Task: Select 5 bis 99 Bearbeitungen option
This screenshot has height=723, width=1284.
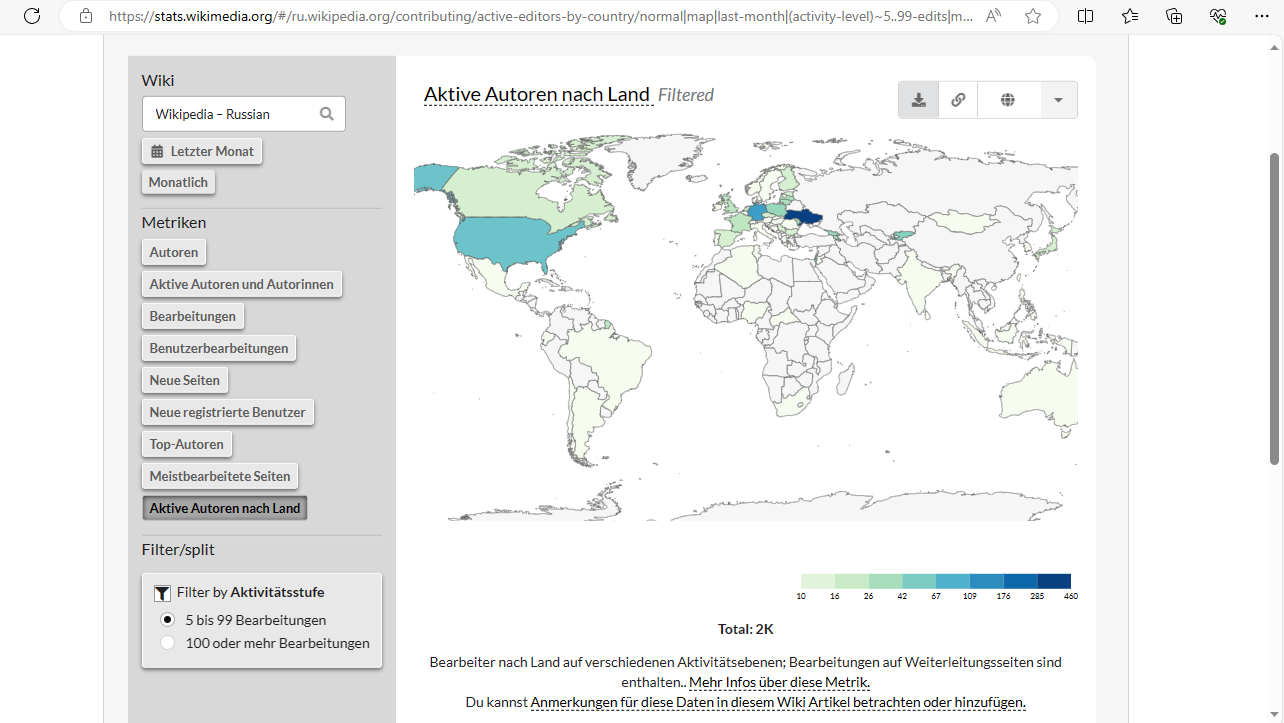Action: 168,620
